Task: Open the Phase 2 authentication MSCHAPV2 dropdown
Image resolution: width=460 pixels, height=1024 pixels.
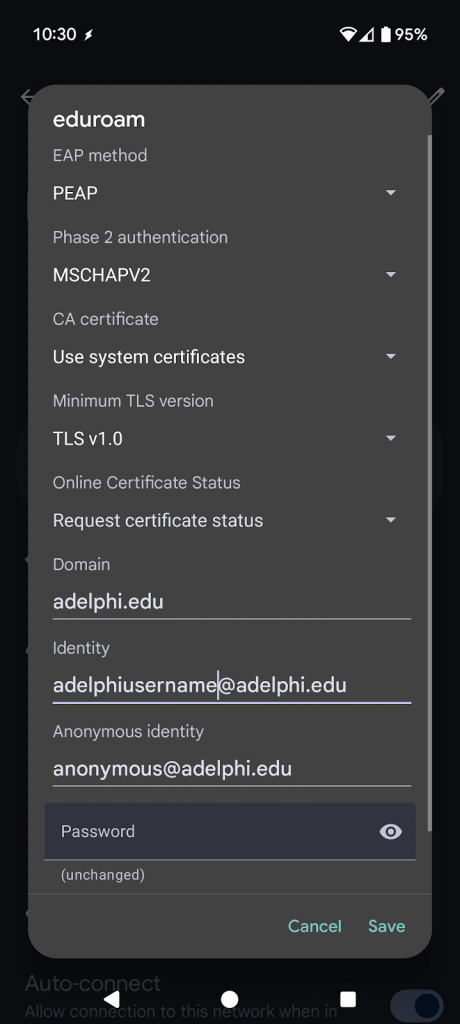Action: point(225,275)
